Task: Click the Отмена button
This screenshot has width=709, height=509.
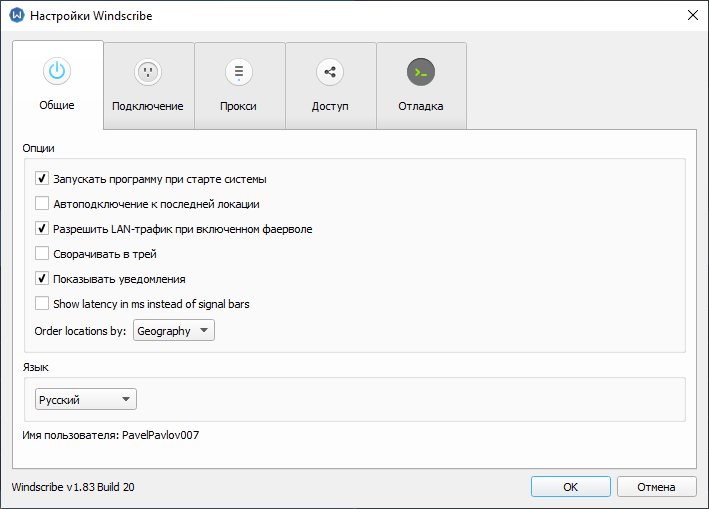Action: 656,487
